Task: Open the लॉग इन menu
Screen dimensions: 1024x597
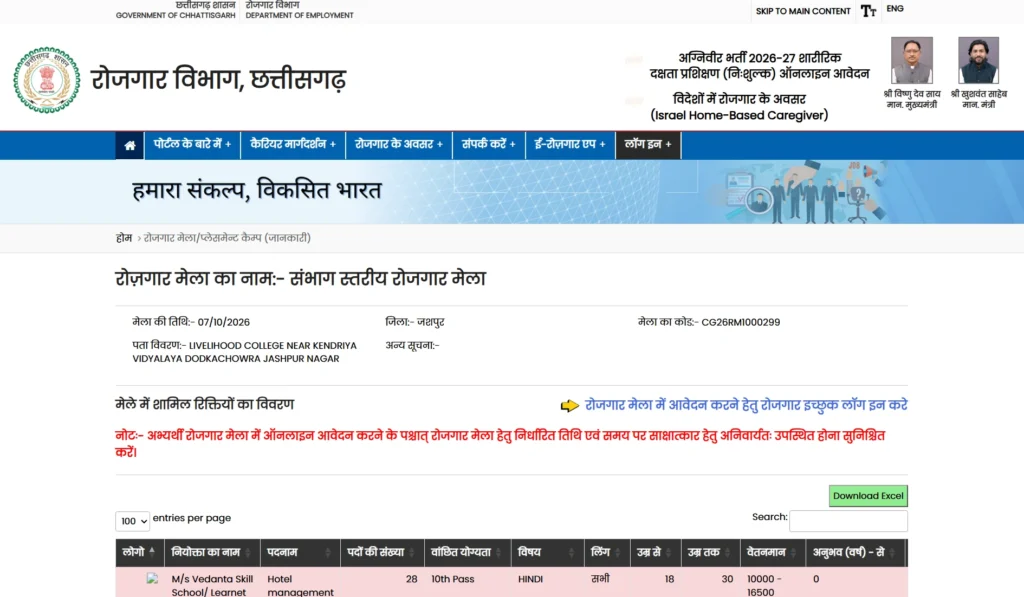Action: (648, 144)
